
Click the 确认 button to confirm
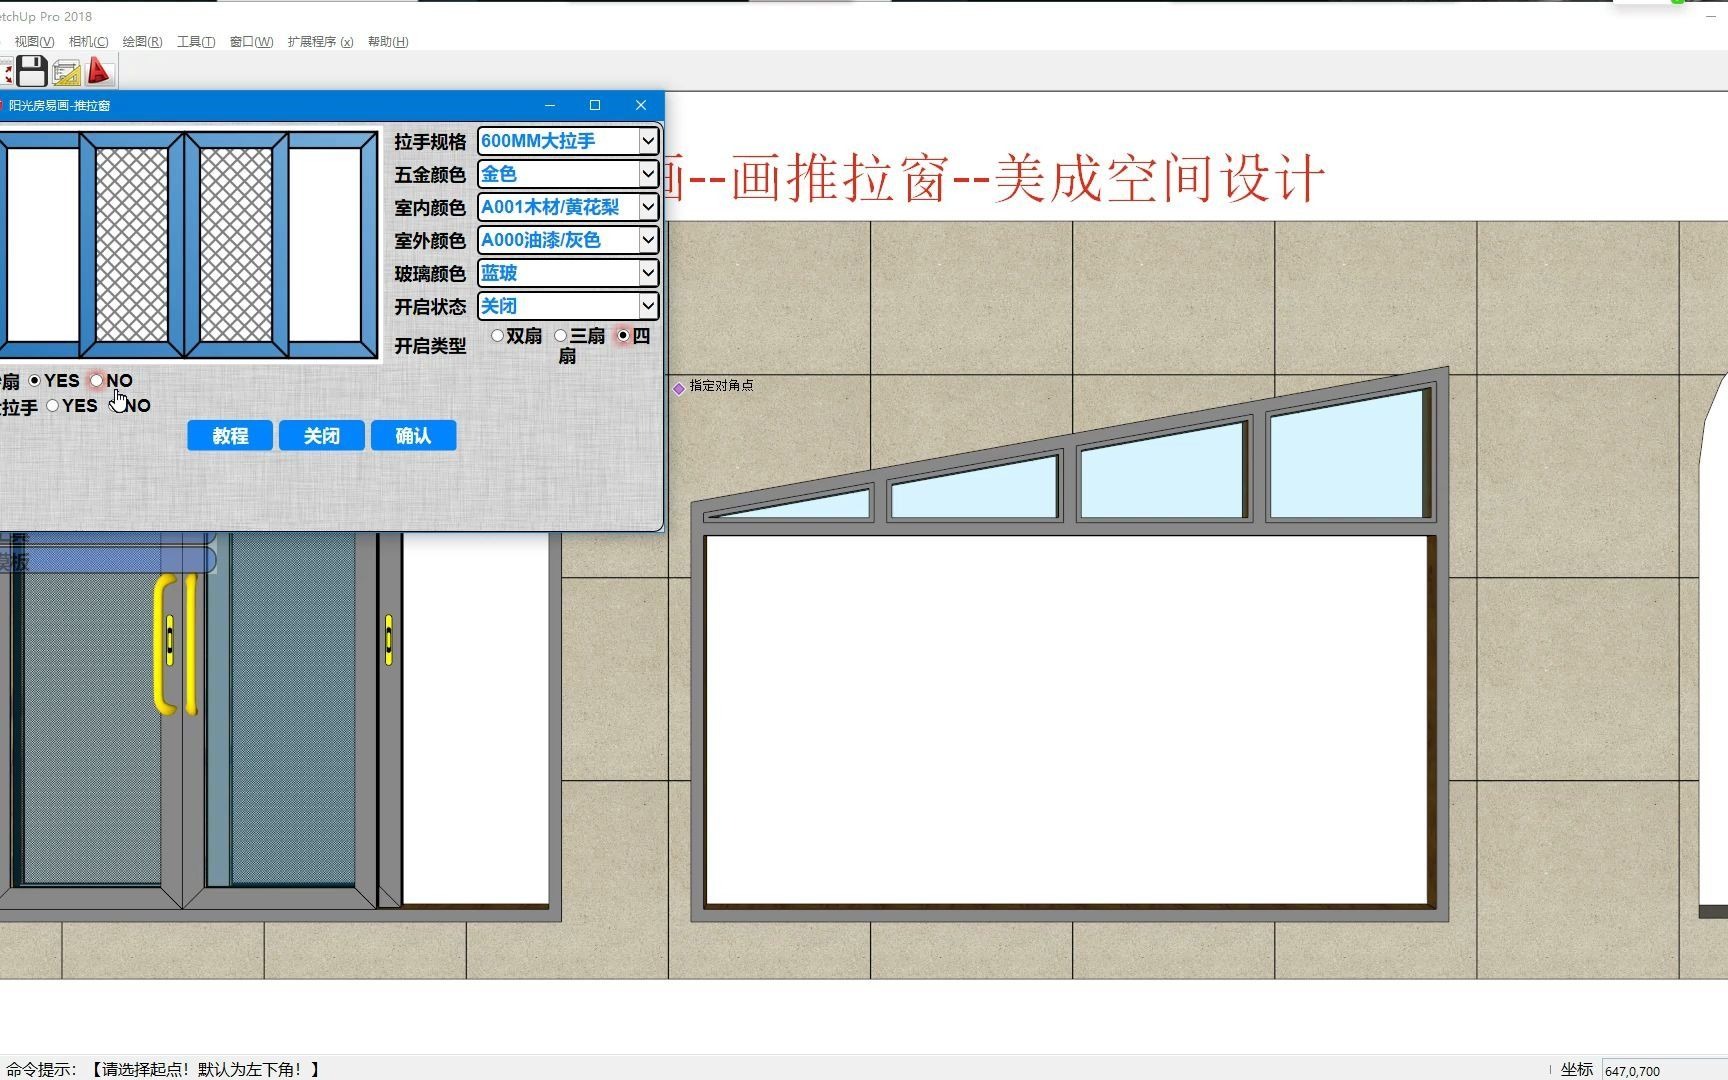(x=413, y=435)
